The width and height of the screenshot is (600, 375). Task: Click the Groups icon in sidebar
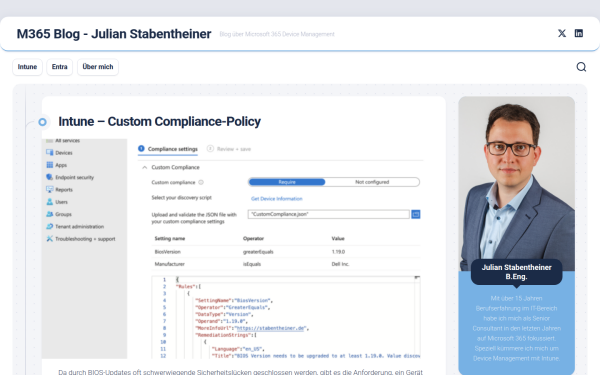point(50,214)
